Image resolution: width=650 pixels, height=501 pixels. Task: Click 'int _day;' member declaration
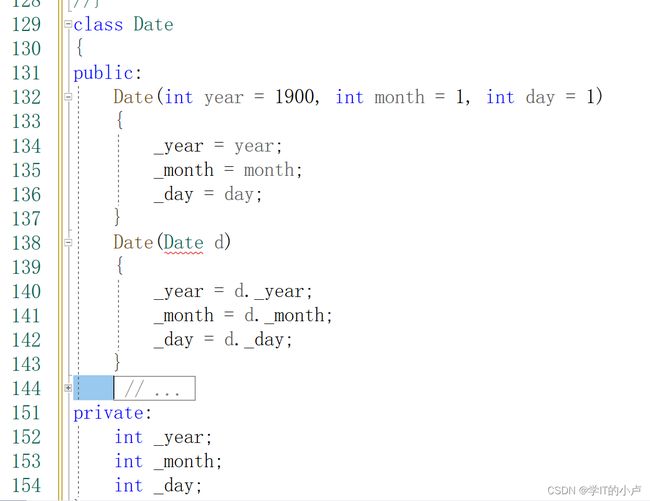(158, 486)
